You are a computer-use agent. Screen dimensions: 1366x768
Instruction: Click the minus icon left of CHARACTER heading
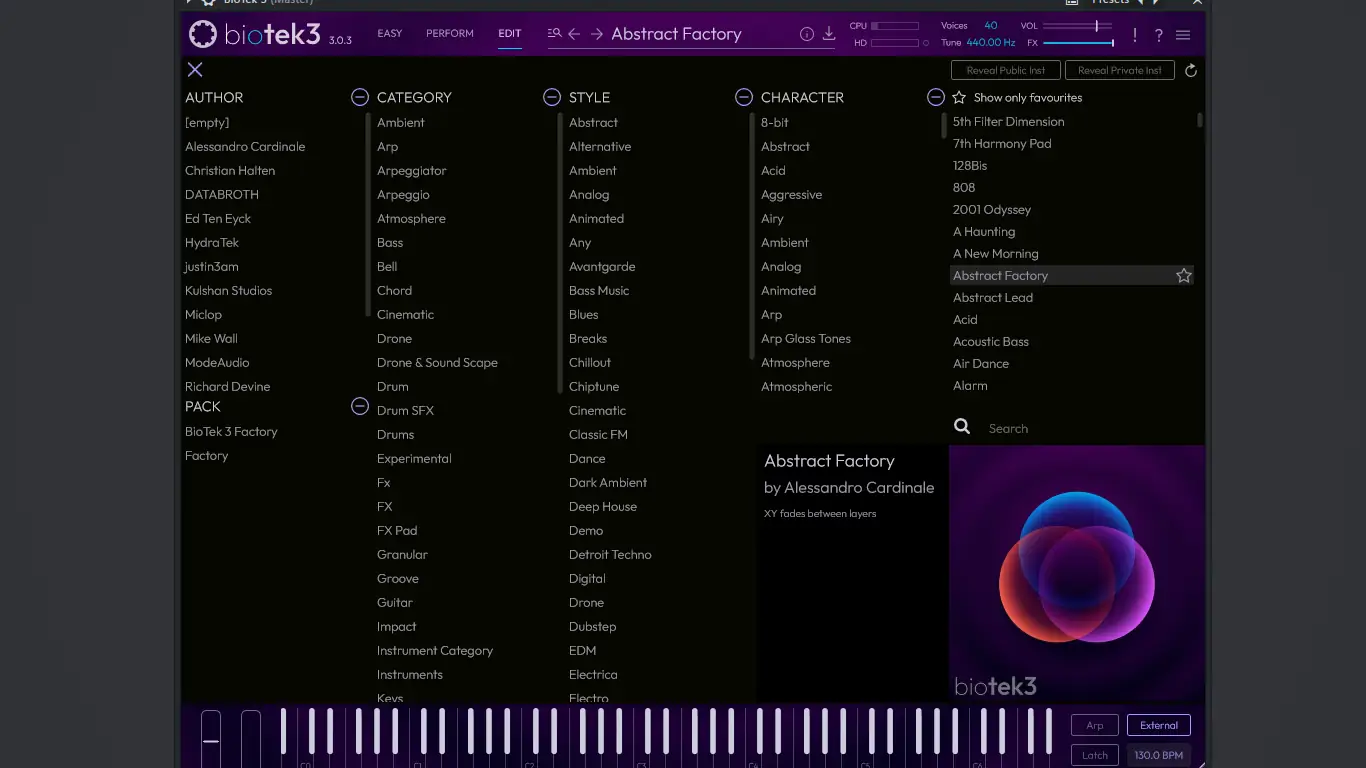coord(744,97)
